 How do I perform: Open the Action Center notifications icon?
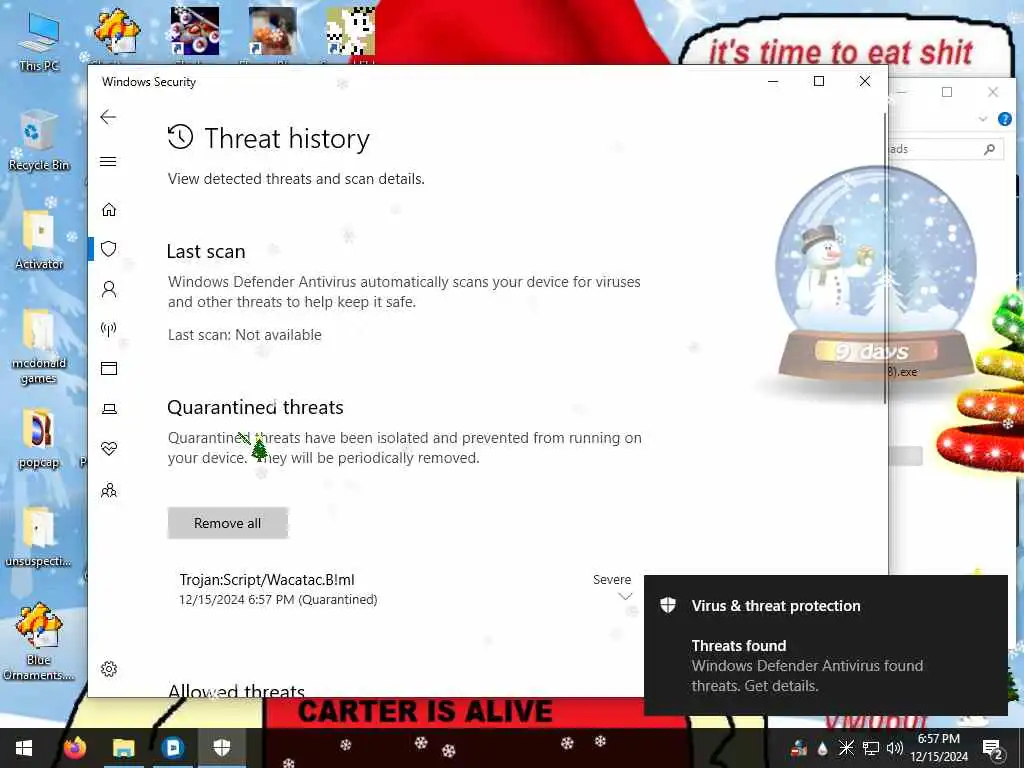[992, 748]
